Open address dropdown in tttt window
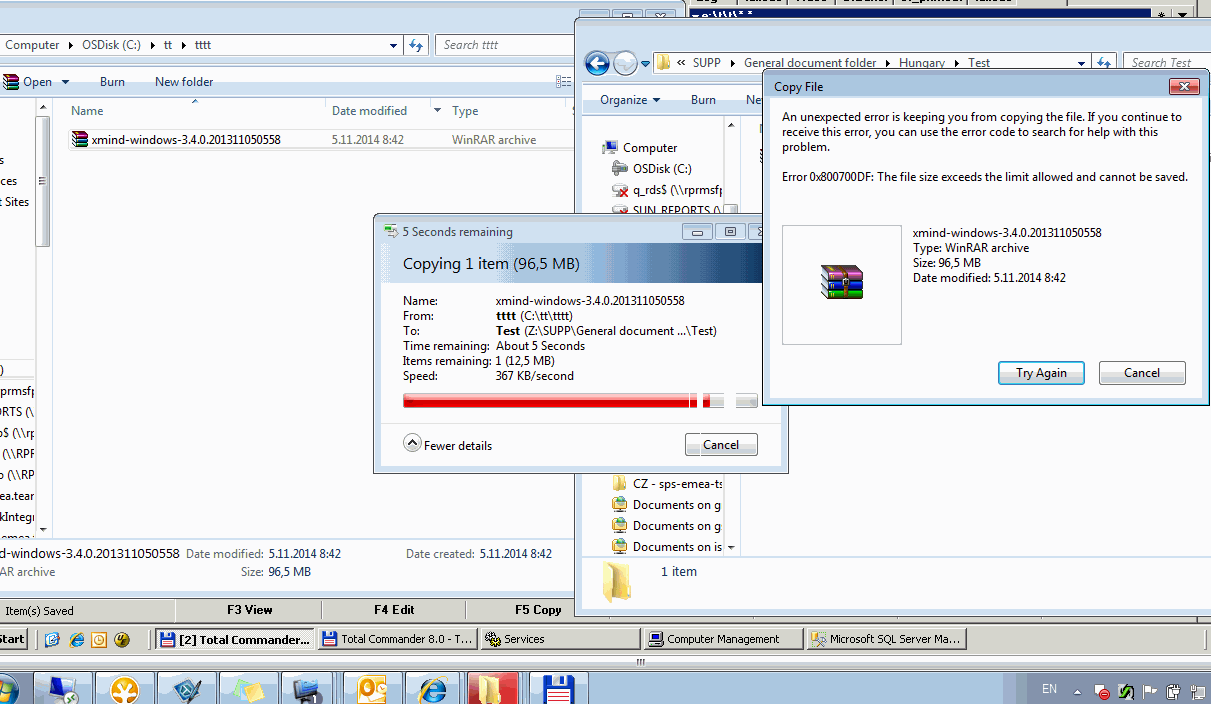The image size is (1211, 704). (x=395, y=45)
